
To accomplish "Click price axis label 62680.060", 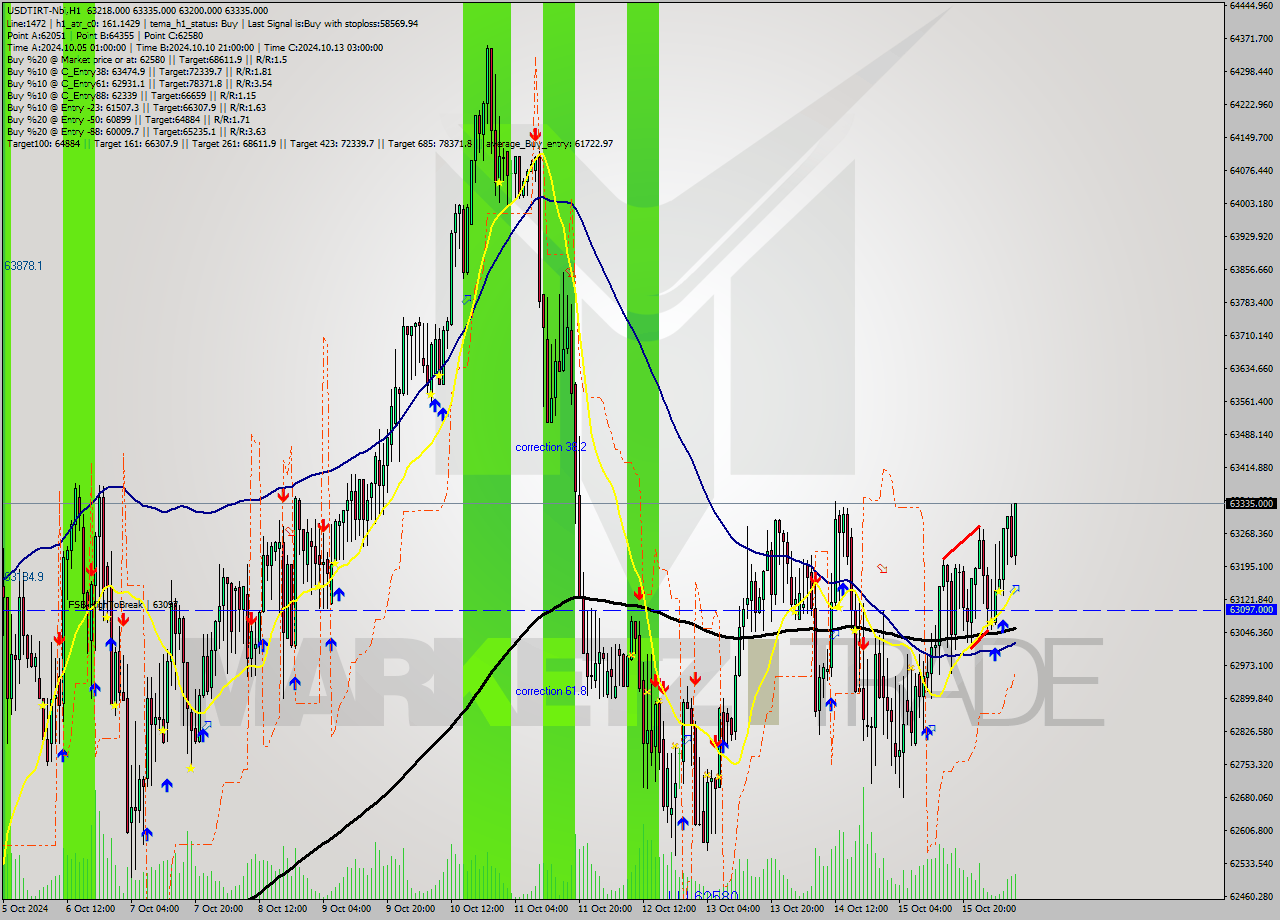I will pyautogui.click(x=1251, y=797).
